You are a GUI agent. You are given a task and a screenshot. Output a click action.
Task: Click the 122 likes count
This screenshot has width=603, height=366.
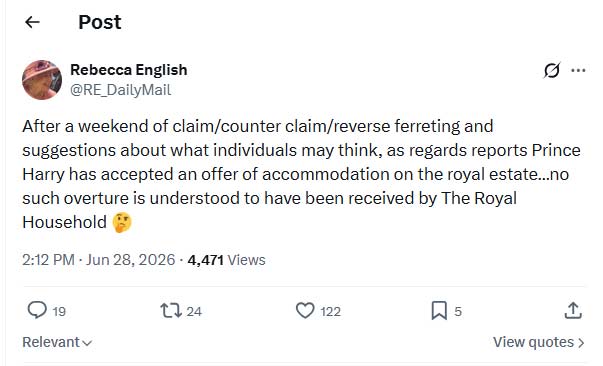tap(330, 311)
